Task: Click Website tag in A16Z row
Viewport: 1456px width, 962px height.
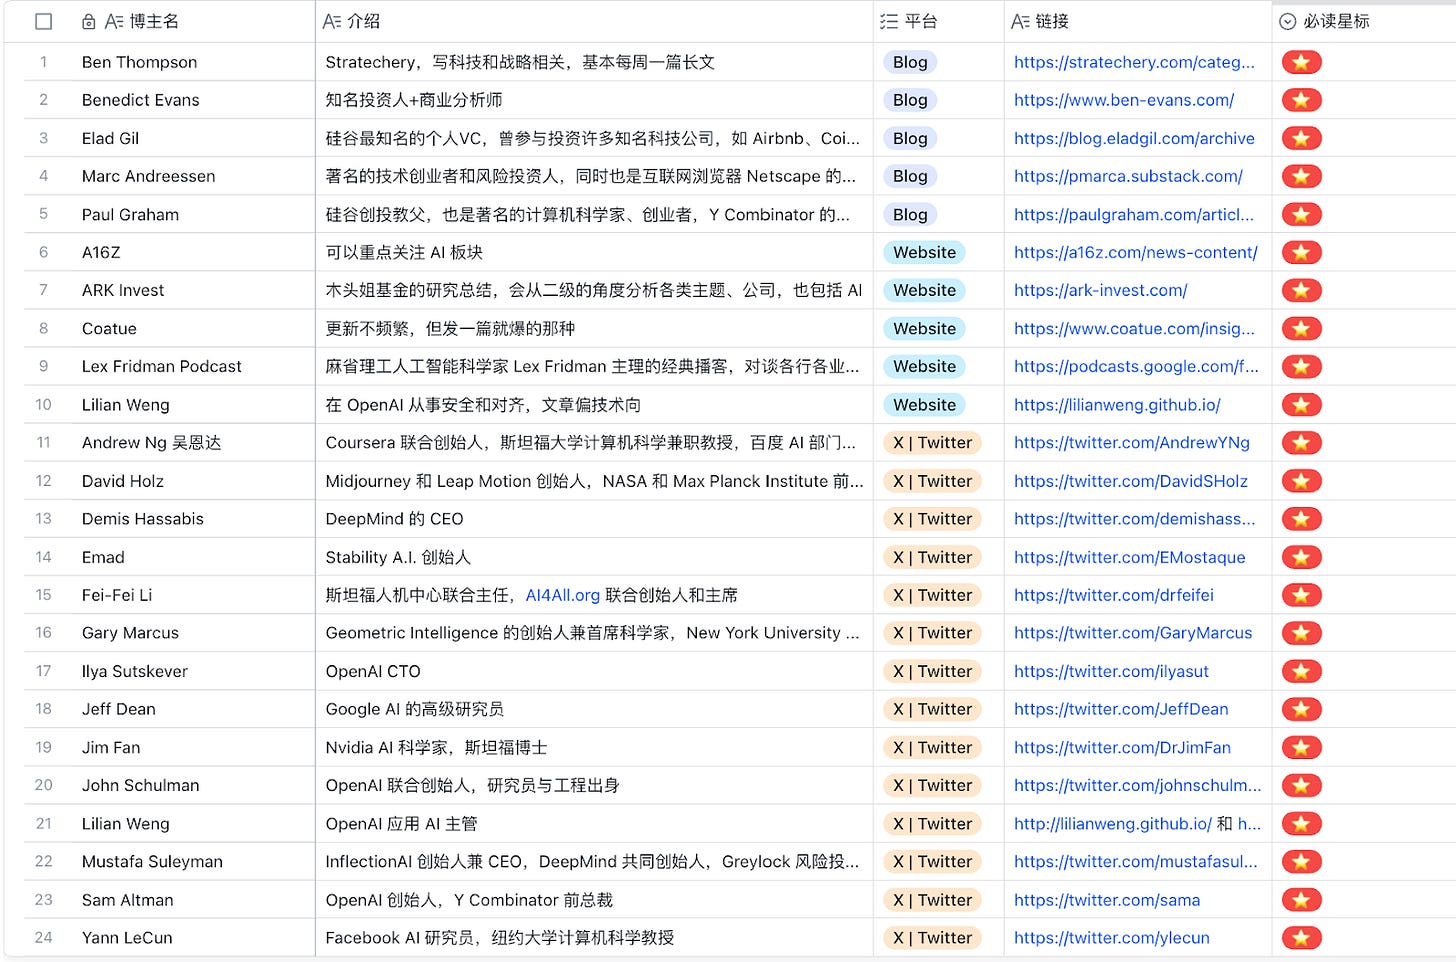Action: click(925, 252)
